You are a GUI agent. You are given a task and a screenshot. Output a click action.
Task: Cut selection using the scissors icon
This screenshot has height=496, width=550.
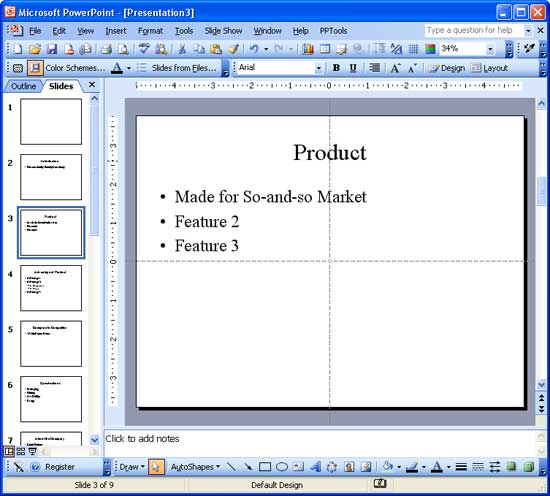(182, 49)
